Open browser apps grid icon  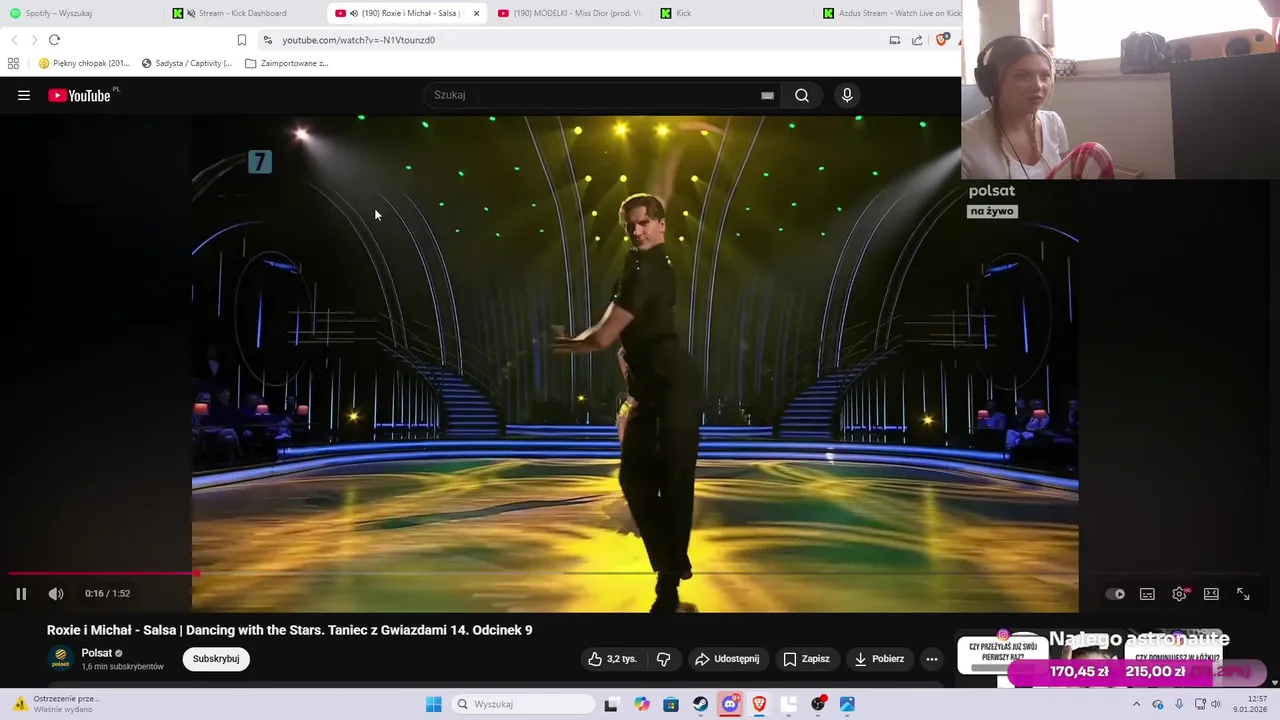13,63
